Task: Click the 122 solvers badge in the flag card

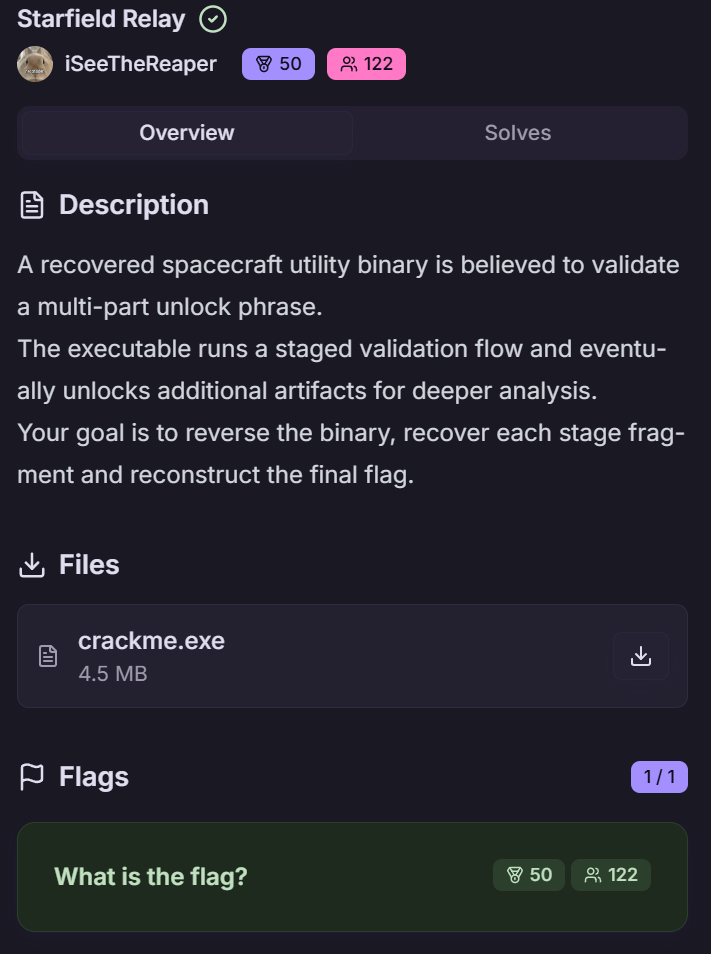Action: point(611,875)
